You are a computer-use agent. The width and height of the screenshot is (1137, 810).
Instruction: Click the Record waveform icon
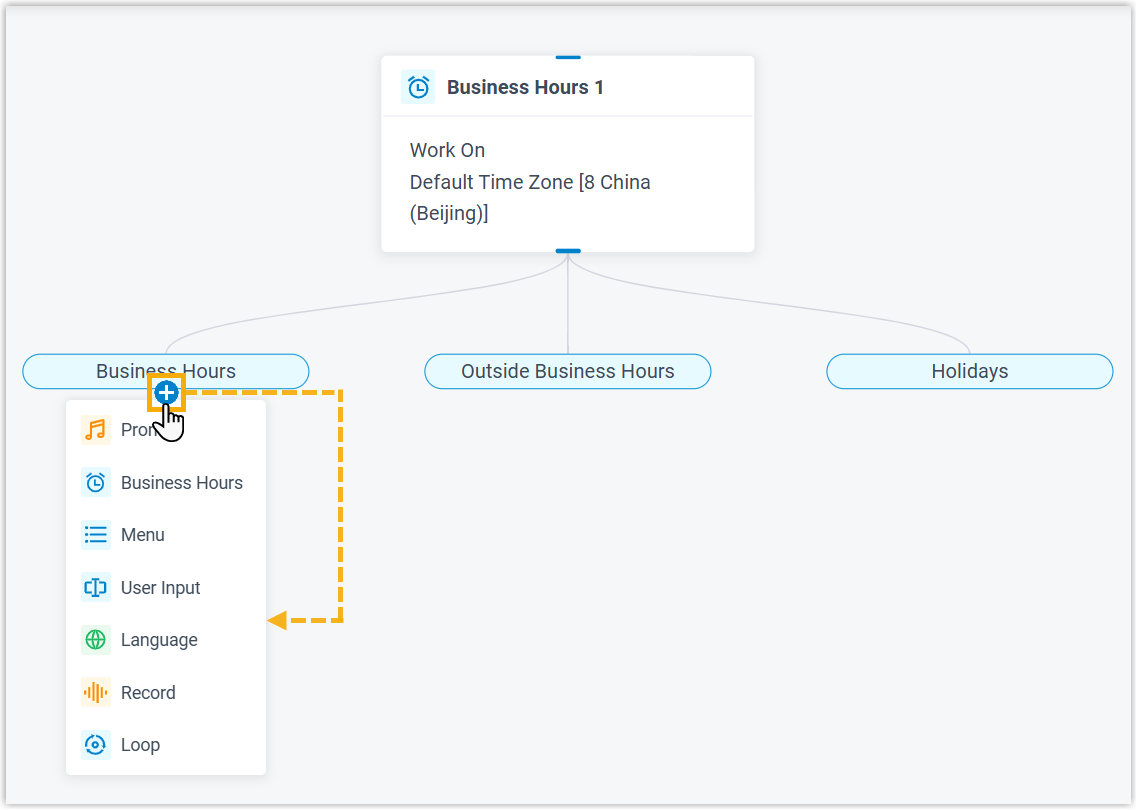click(x=96, y=692)
